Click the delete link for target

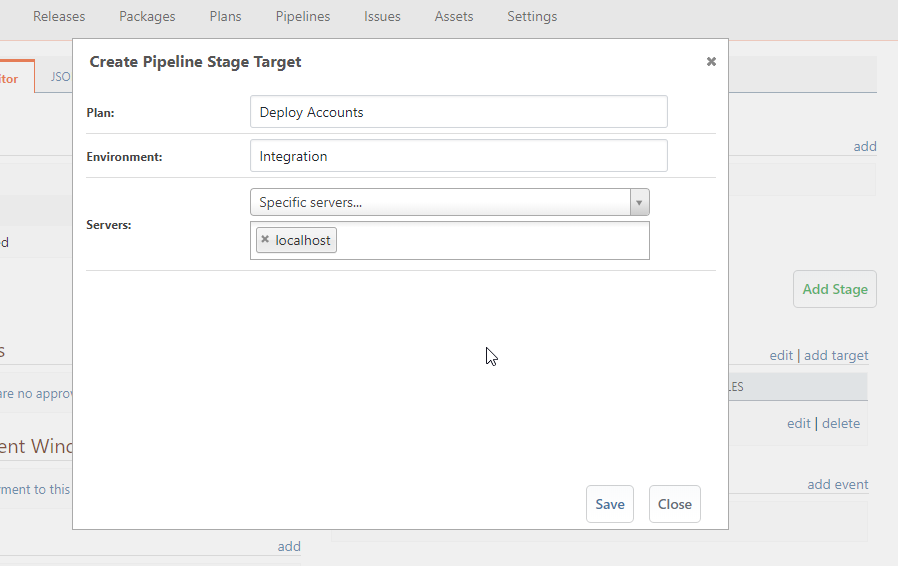[840, 423]
